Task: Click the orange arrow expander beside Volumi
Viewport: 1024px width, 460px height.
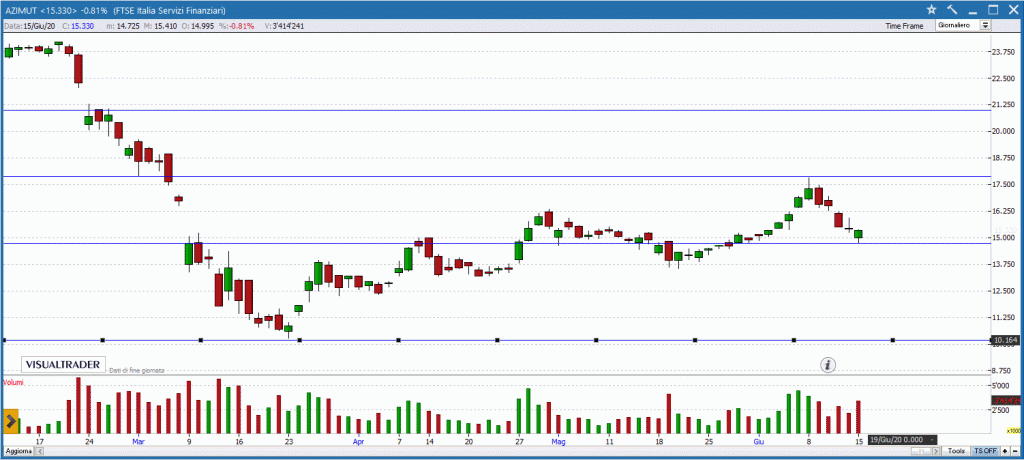Action: coord(11,422)
